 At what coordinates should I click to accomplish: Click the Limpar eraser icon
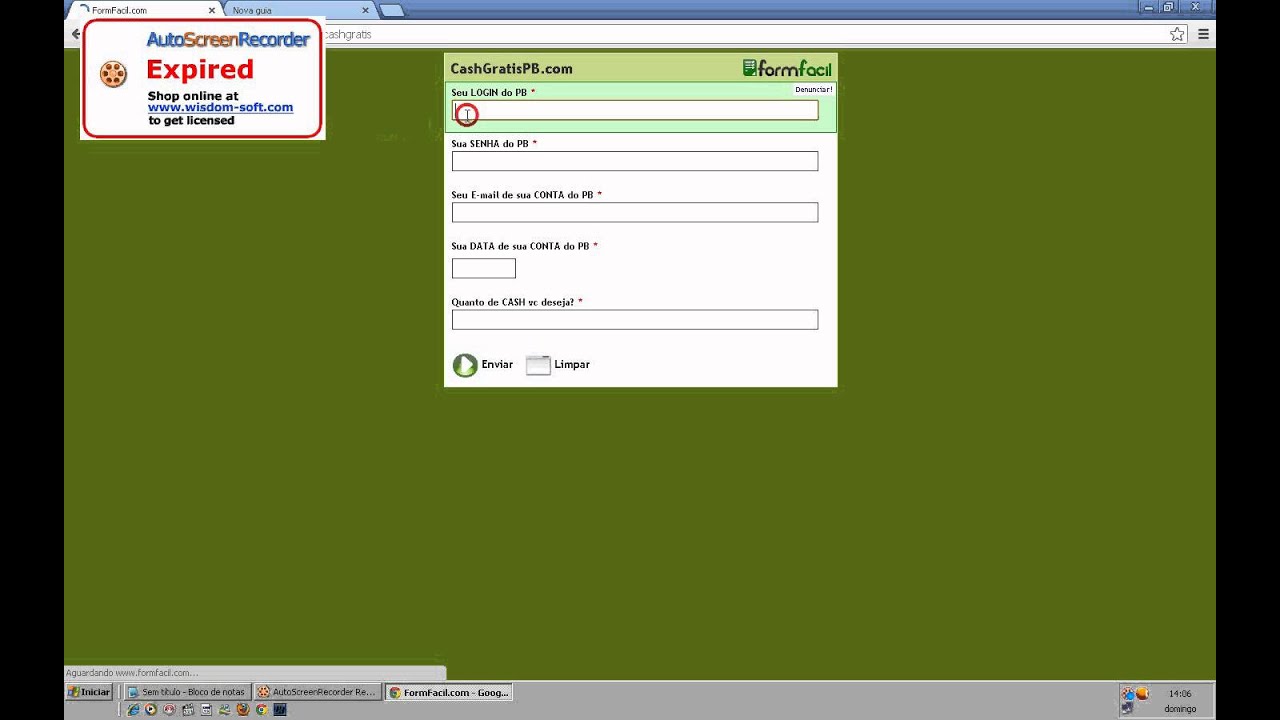(x=538, y=365)
